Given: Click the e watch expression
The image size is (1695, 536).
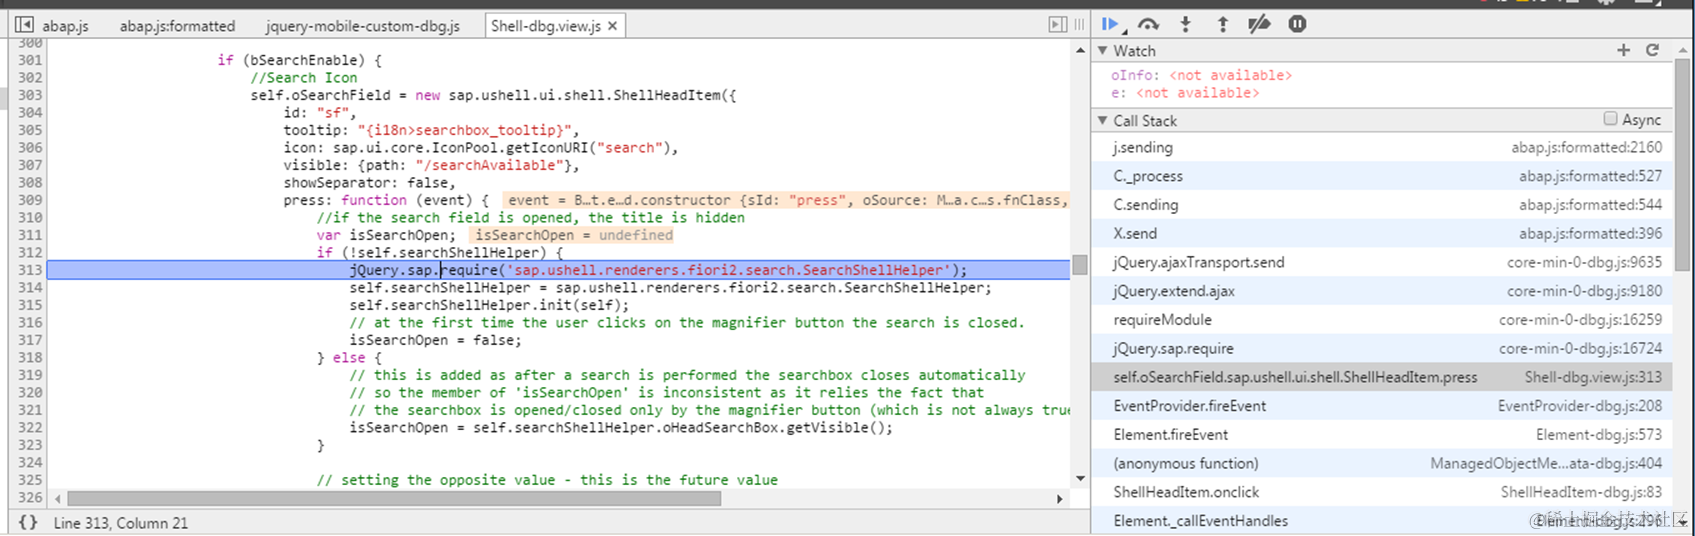Looking at the screenshot, I should (1185, 93).
